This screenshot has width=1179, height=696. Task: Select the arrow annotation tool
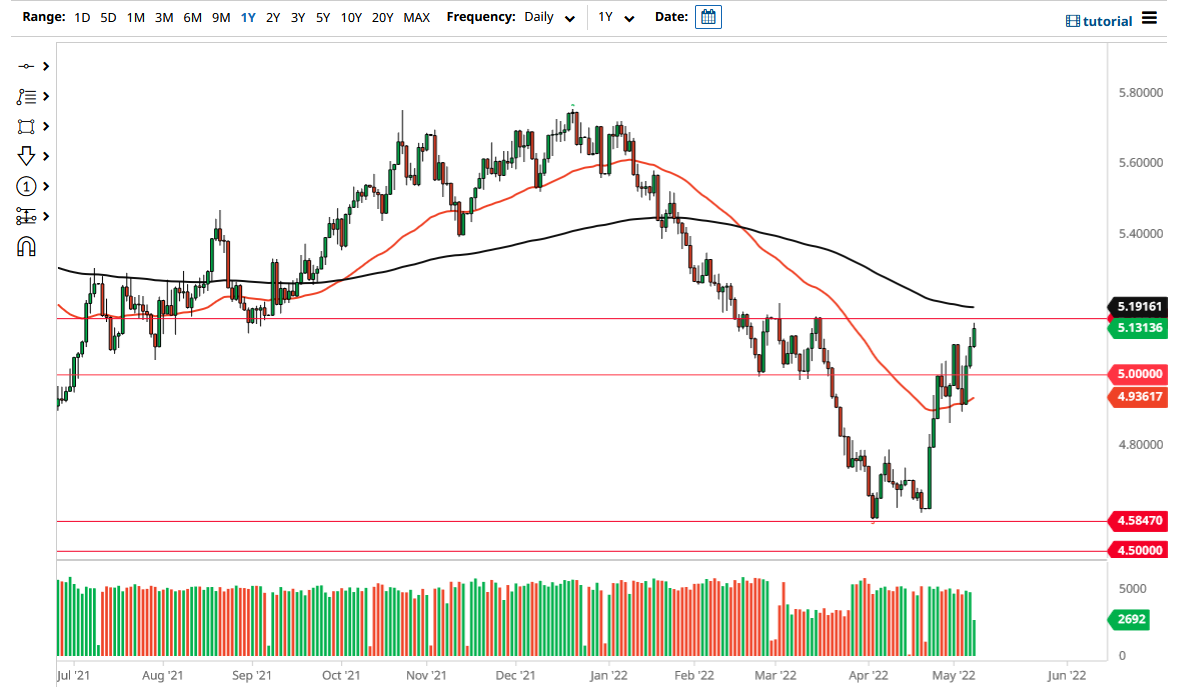click(x=28, y=156)
